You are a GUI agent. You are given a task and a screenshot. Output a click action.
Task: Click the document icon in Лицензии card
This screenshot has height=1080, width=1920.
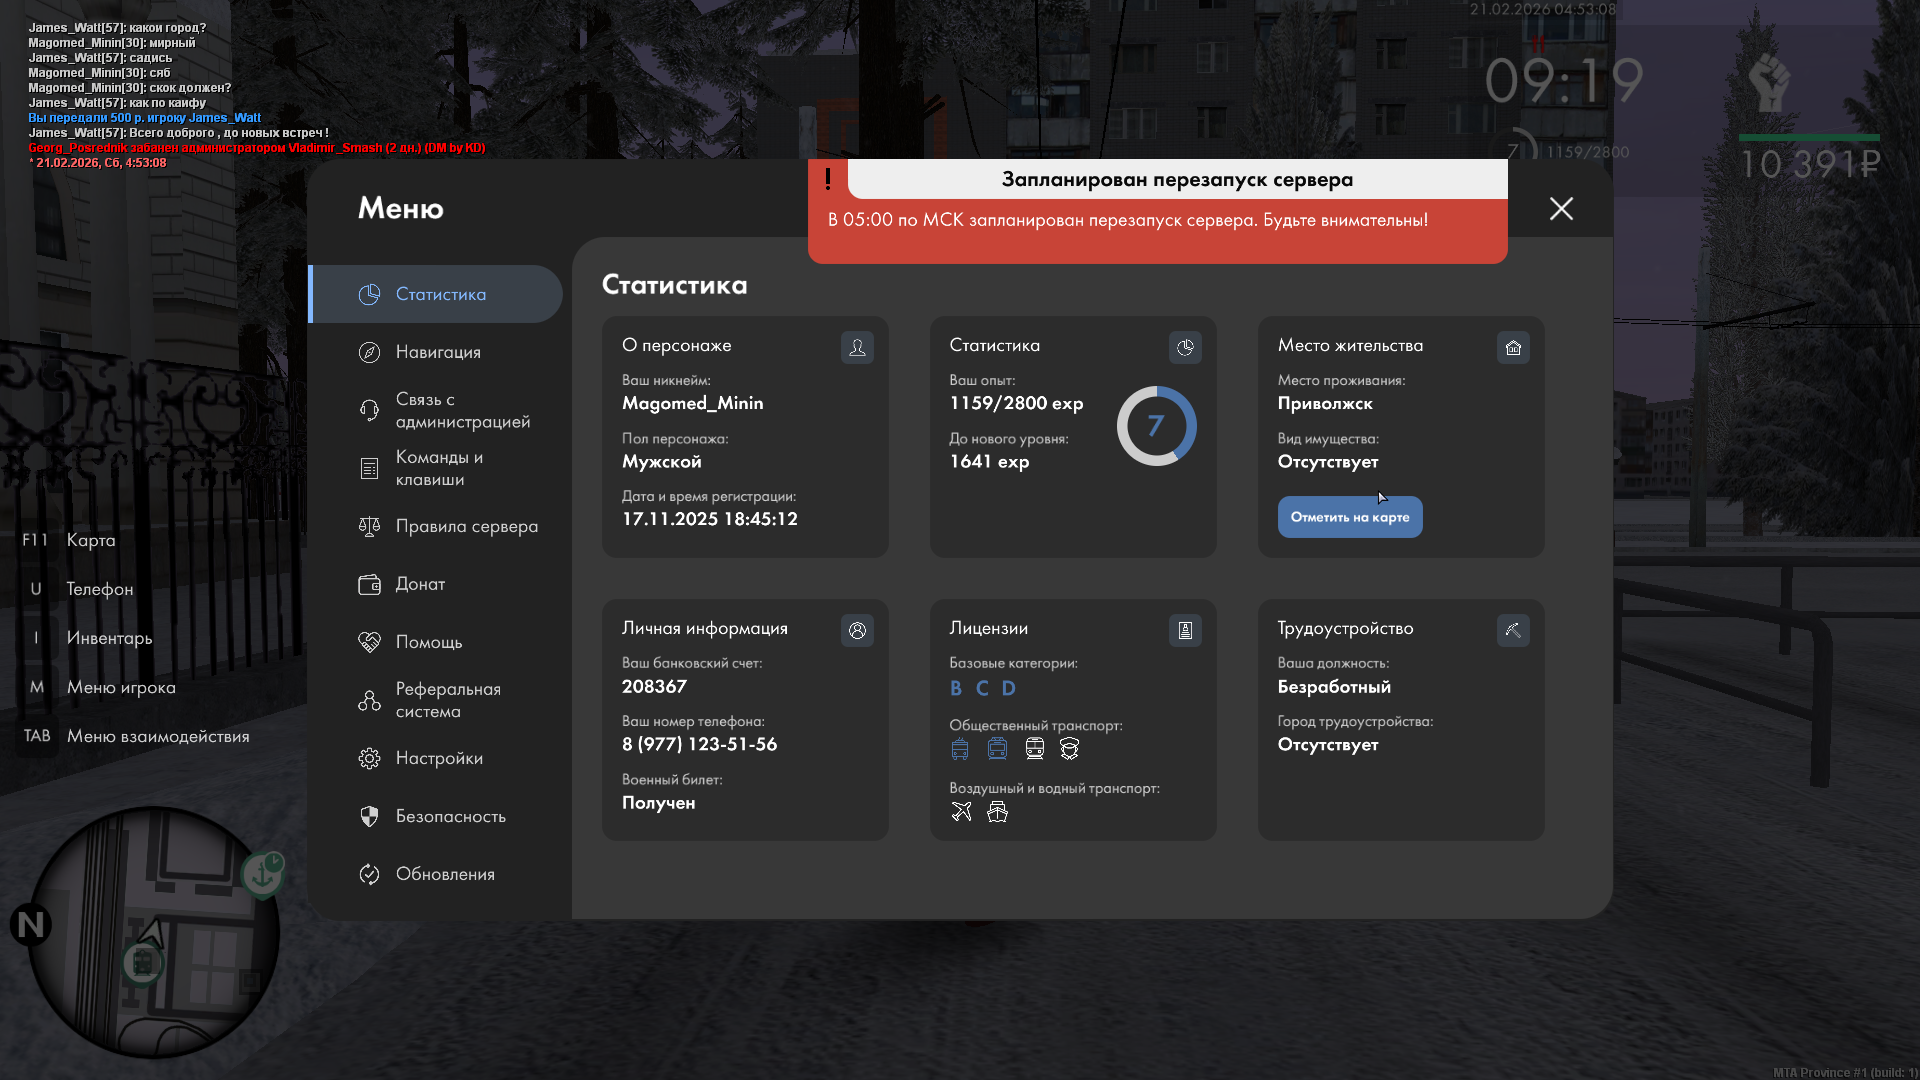(1185, 630)
